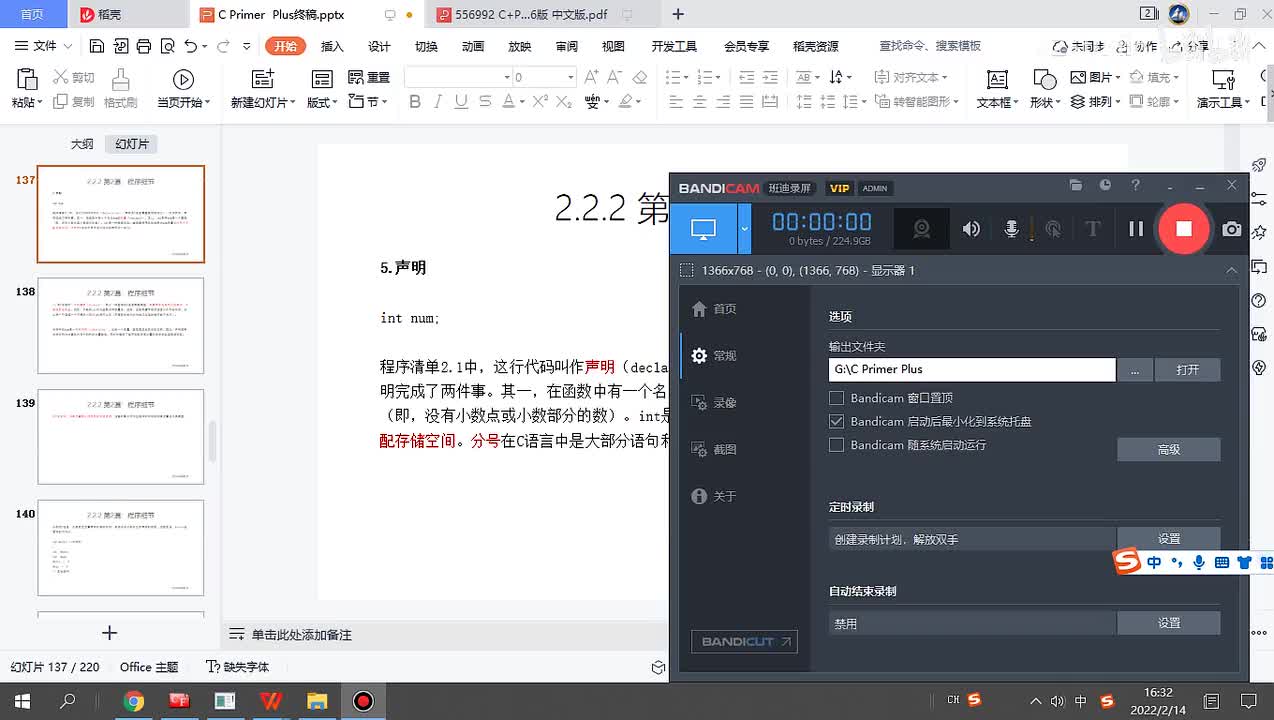
Task: Pause the Bandicam recording
Action: (x=1136, y=229)
